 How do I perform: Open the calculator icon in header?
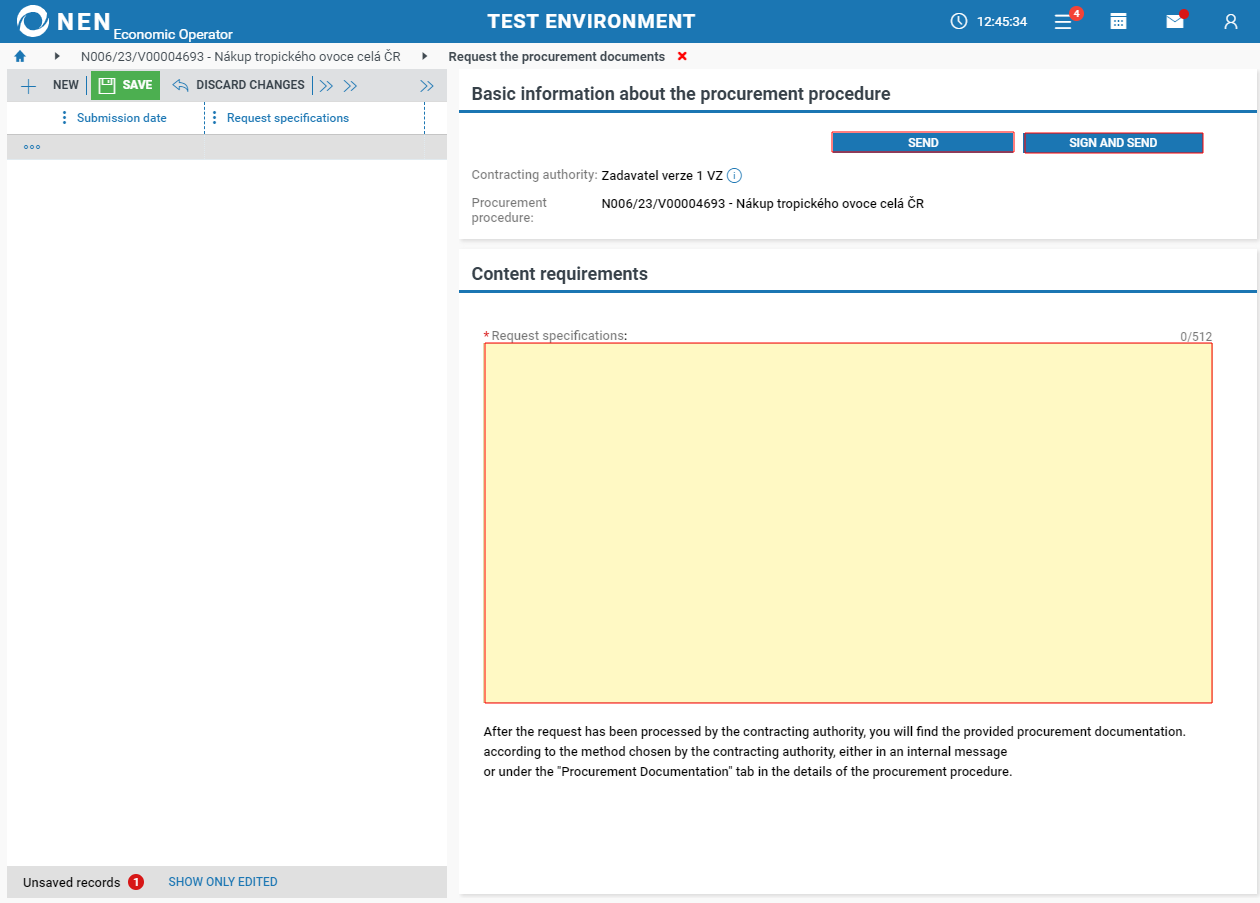pos(1119,21)
